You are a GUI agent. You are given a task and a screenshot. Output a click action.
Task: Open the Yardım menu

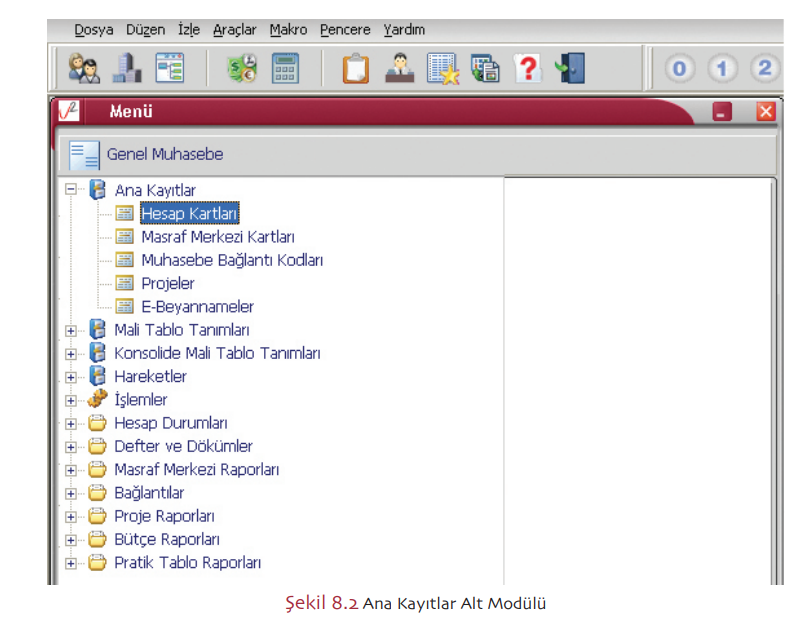point(405,30)
